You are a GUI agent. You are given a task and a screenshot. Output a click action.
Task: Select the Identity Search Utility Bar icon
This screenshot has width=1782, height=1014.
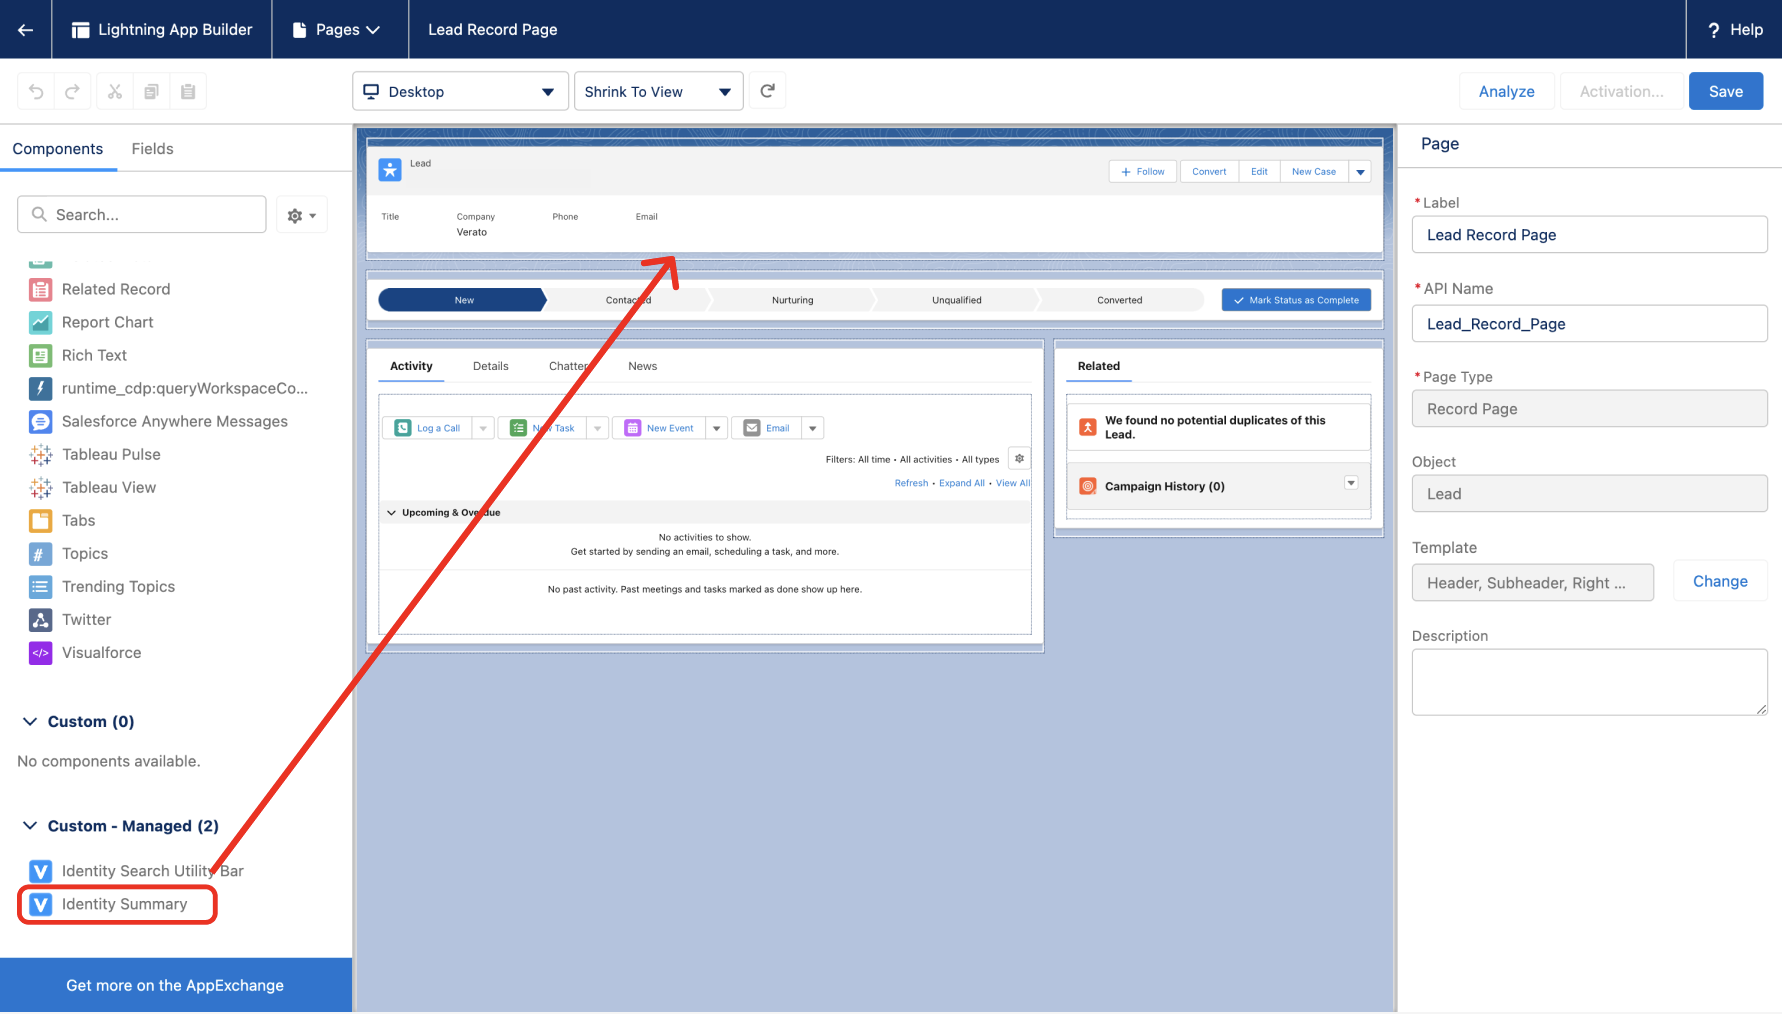[40, 871]
